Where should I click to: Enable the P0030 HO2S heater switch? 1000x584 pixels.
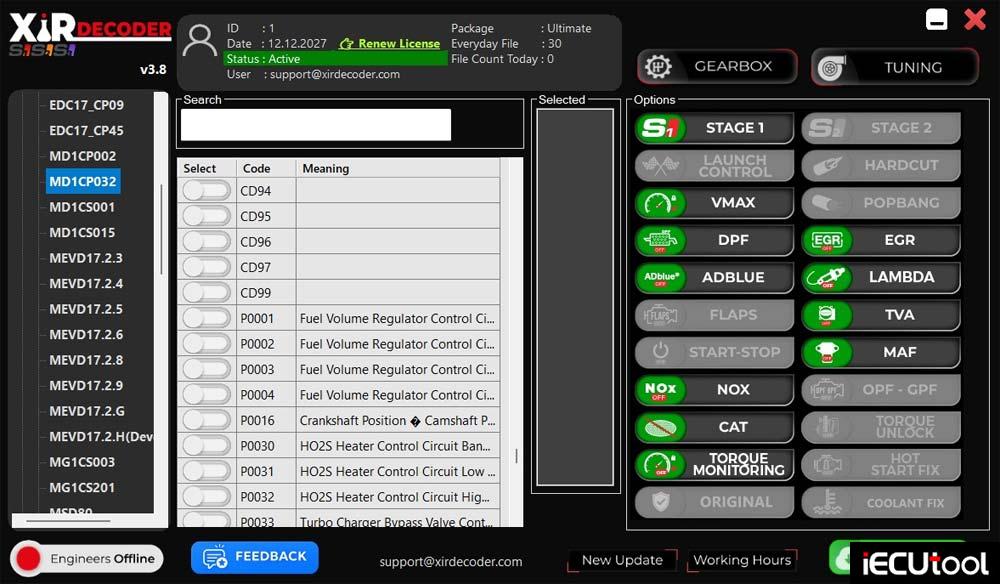point(206,446)
